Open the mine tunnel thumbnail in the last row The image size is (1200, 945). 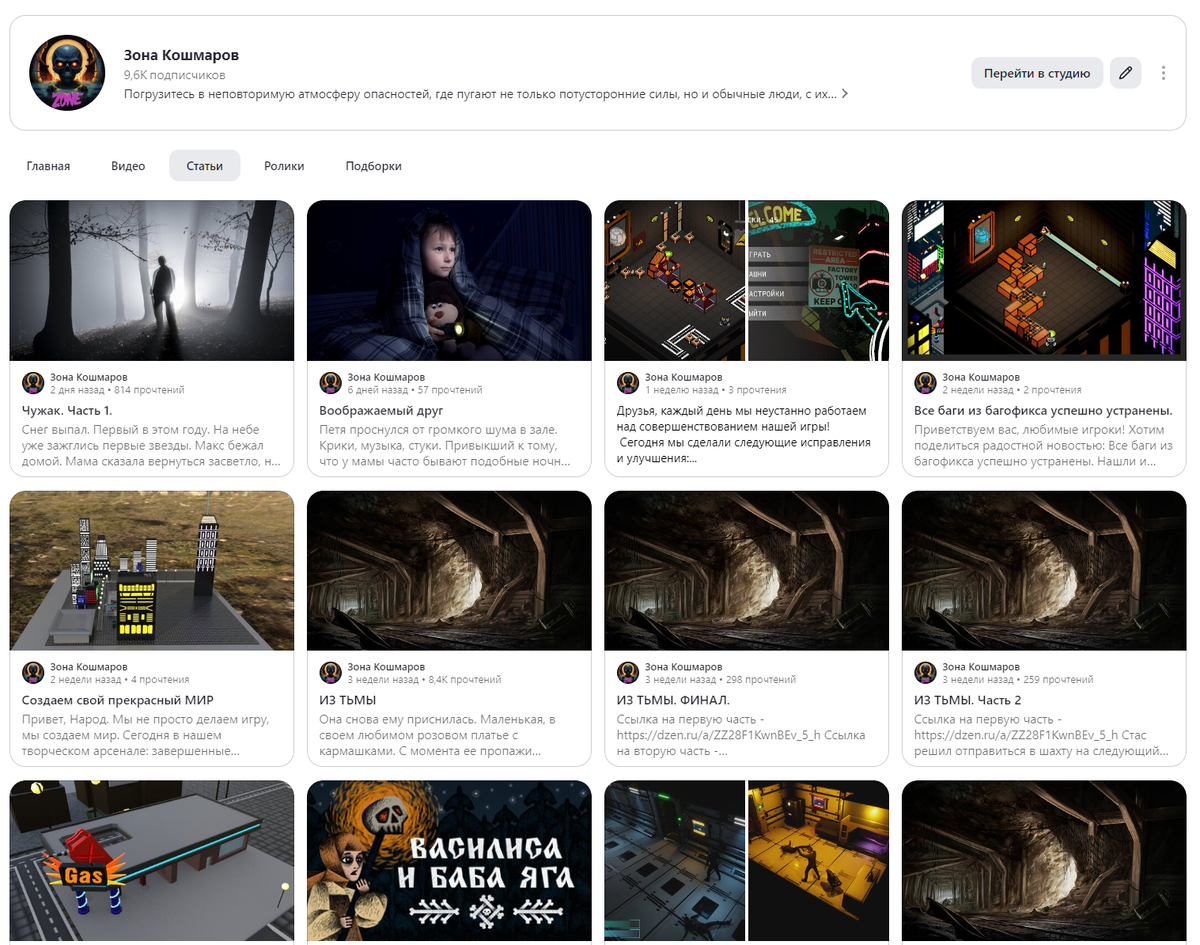pos(1044,862)
